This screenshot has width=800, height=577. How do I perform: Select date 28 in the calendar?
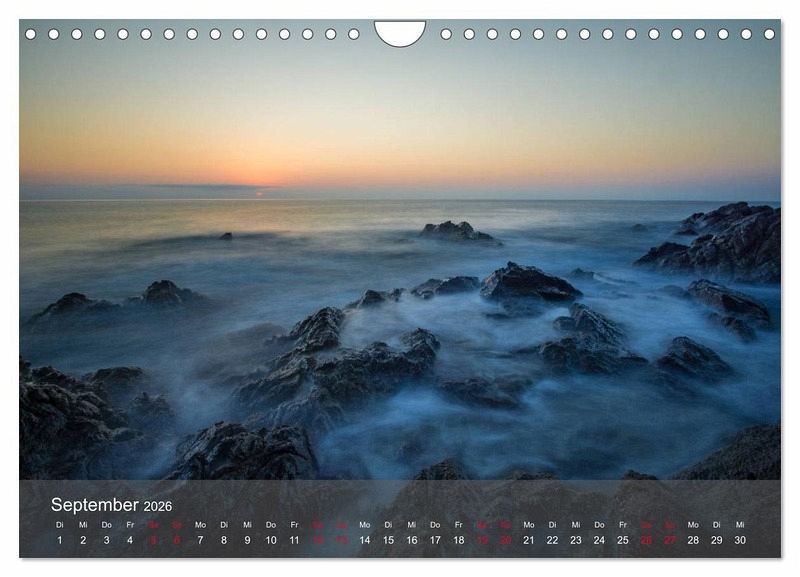click(693, 540)
